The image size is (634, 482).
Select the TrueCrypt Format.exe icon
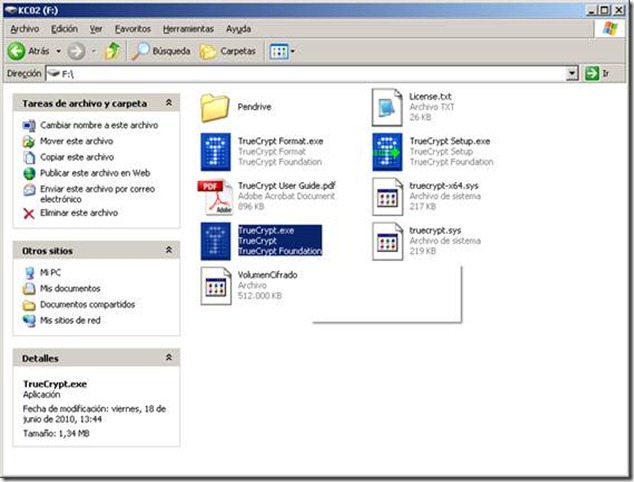coord(216,152)
